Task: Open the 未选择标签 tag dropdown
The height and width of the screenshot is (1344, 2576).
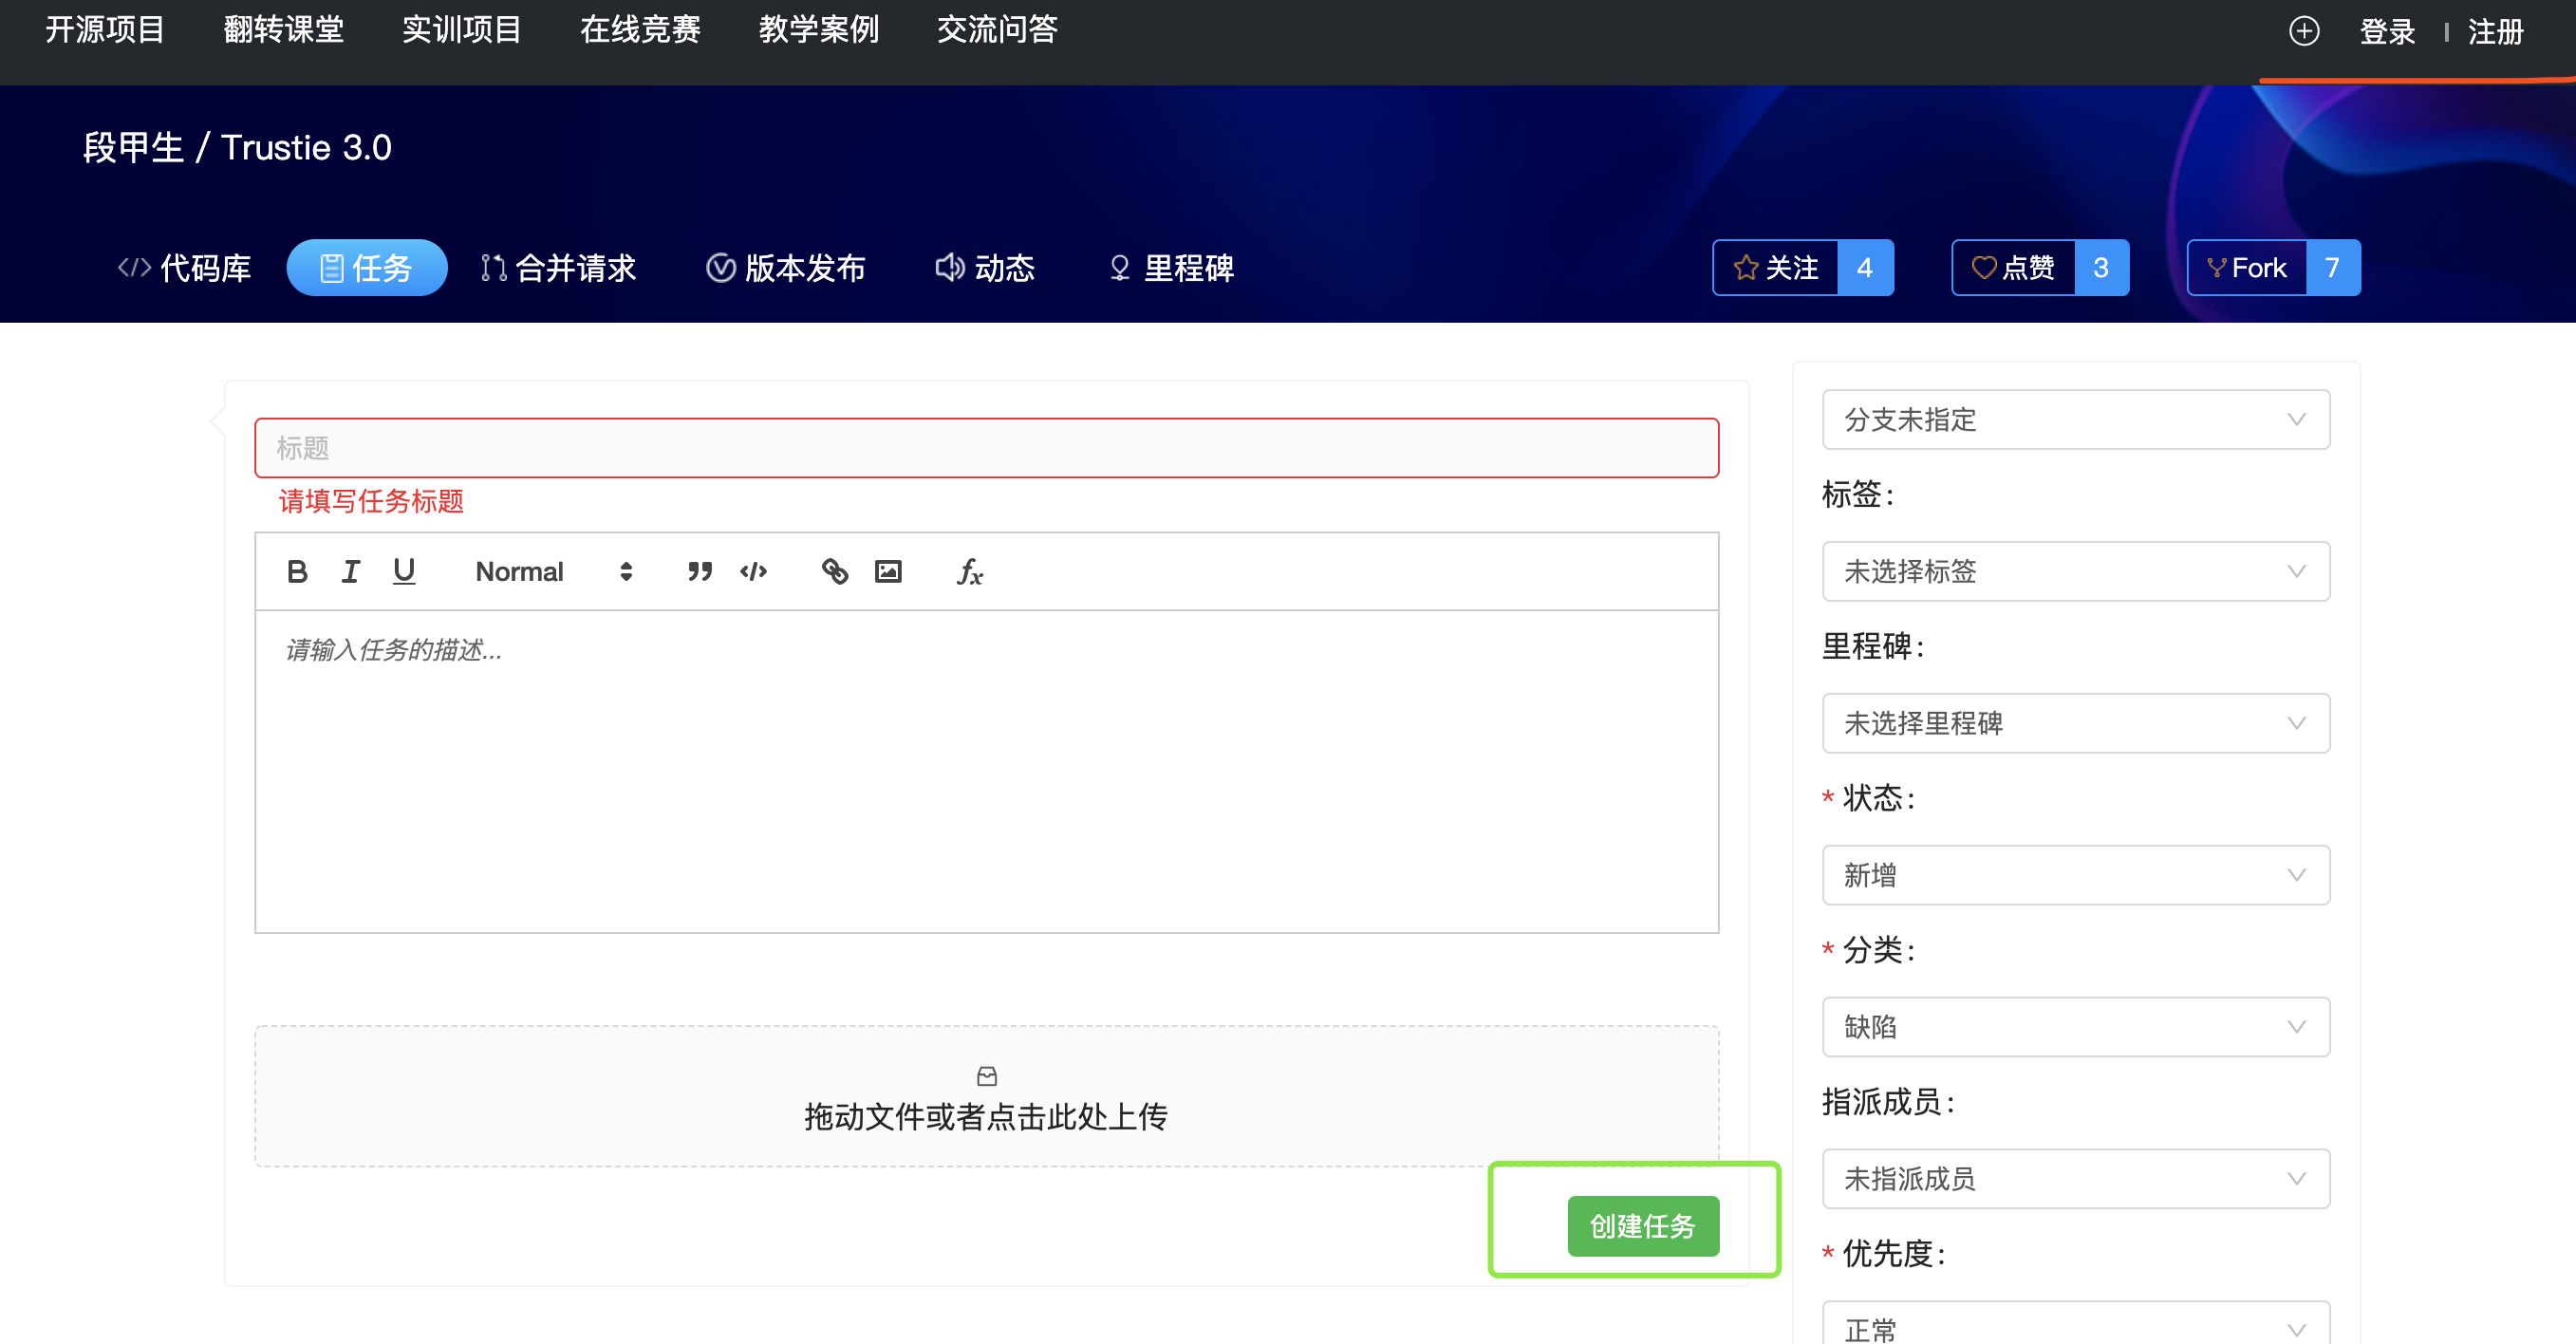Action: coord(2075,571)
